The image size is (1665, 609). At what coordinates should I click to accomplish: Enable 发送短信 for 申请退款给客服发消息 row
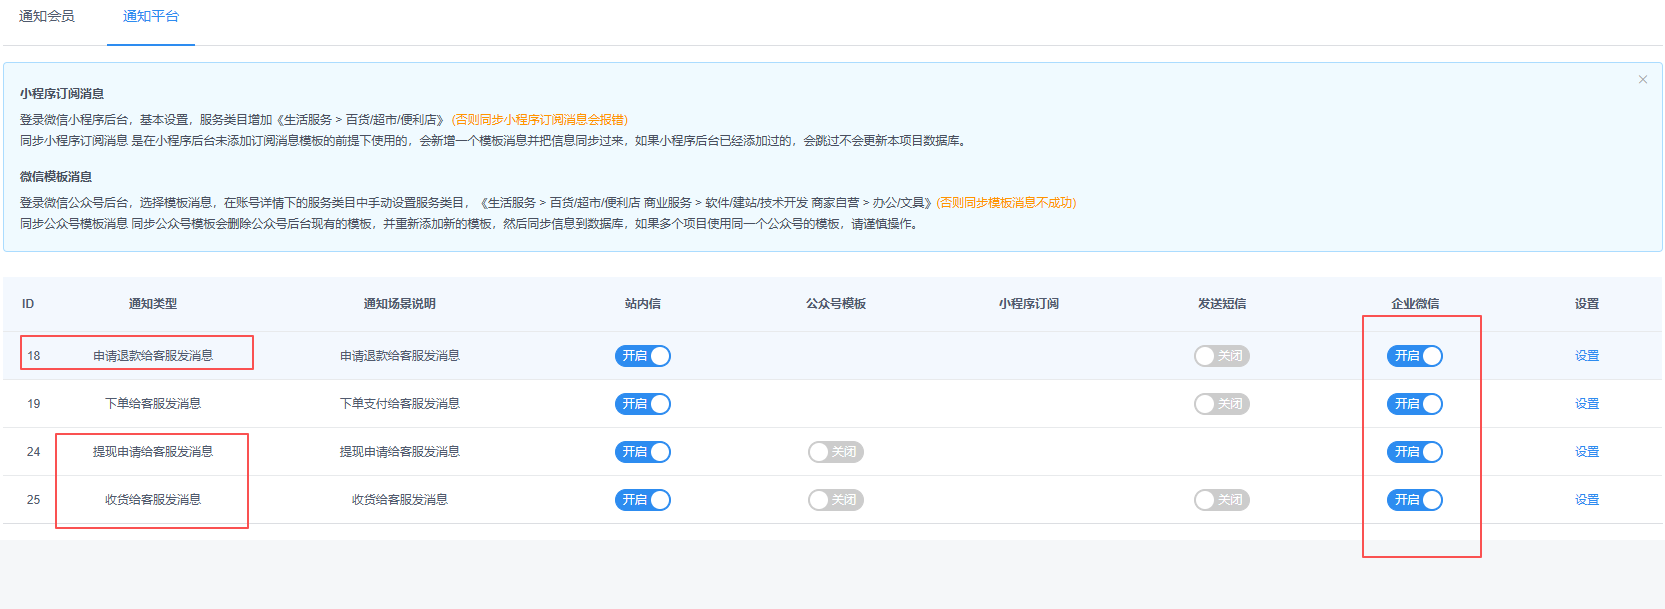pos(1221,356)
